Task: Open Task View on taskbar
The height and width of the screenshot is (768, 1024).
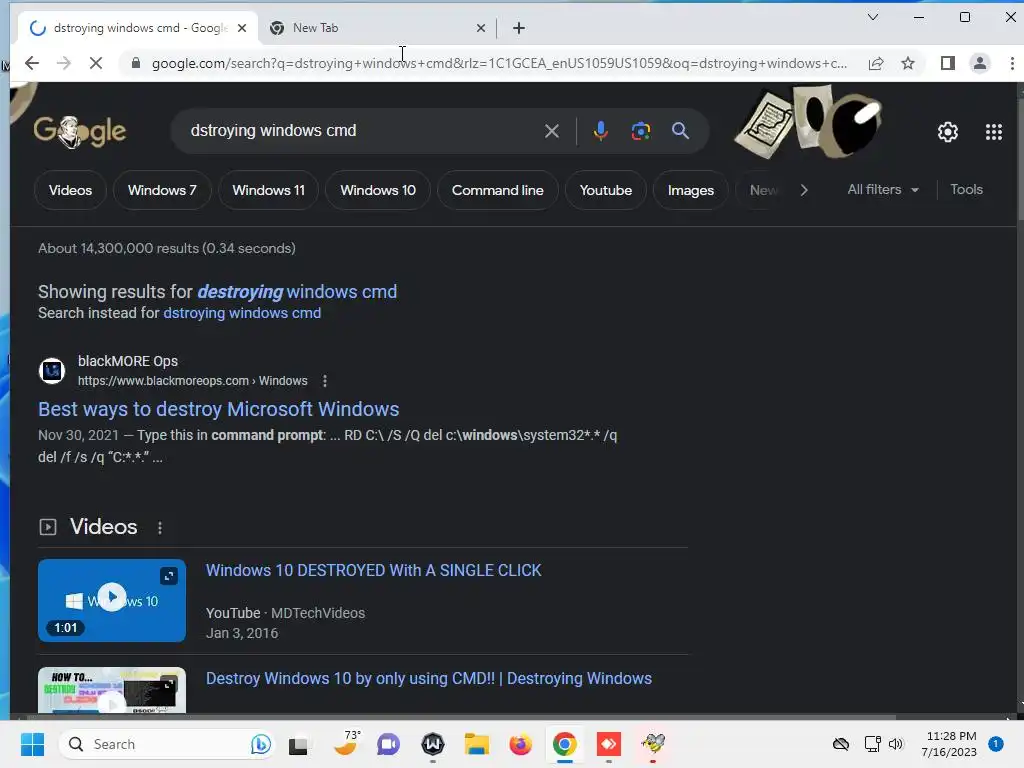Action: 298,744
